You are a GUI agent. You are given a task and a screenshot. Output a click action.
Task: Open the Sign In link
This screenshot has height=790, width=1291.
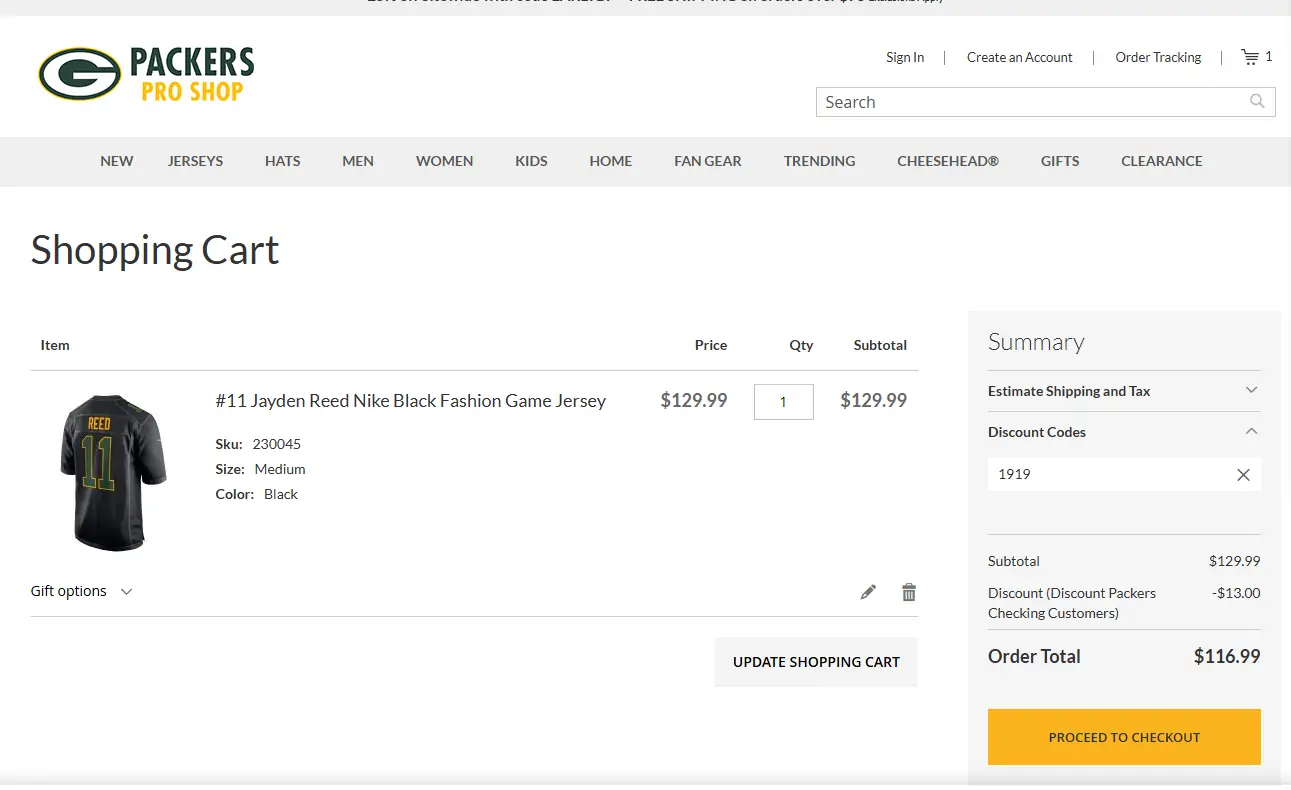(x=904, y=57)
